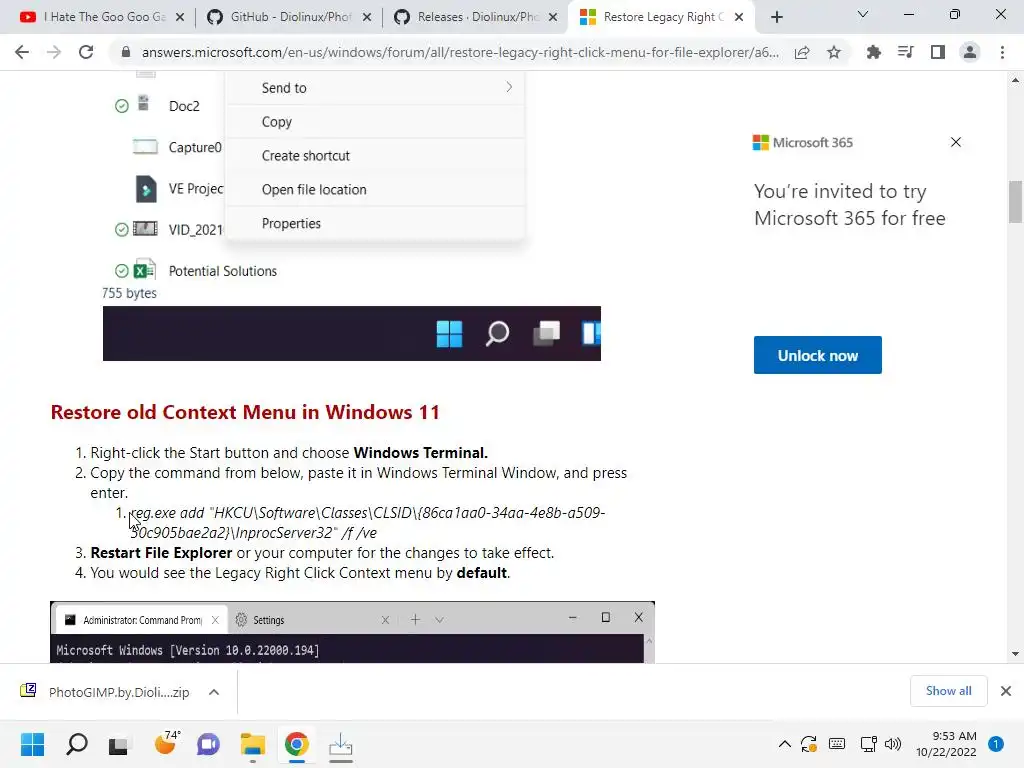Open Chrome three-dot menu
The image size is (1024, 768).
1002,52
